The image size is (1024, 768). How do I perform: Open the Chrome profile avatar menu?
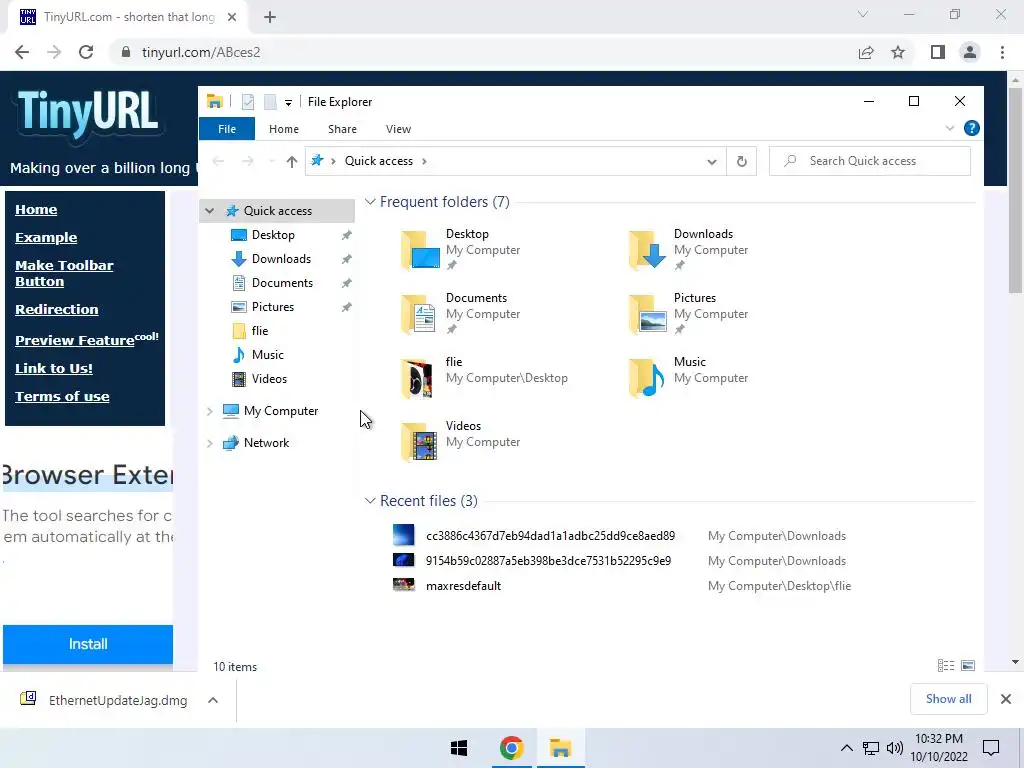point(970,52)
